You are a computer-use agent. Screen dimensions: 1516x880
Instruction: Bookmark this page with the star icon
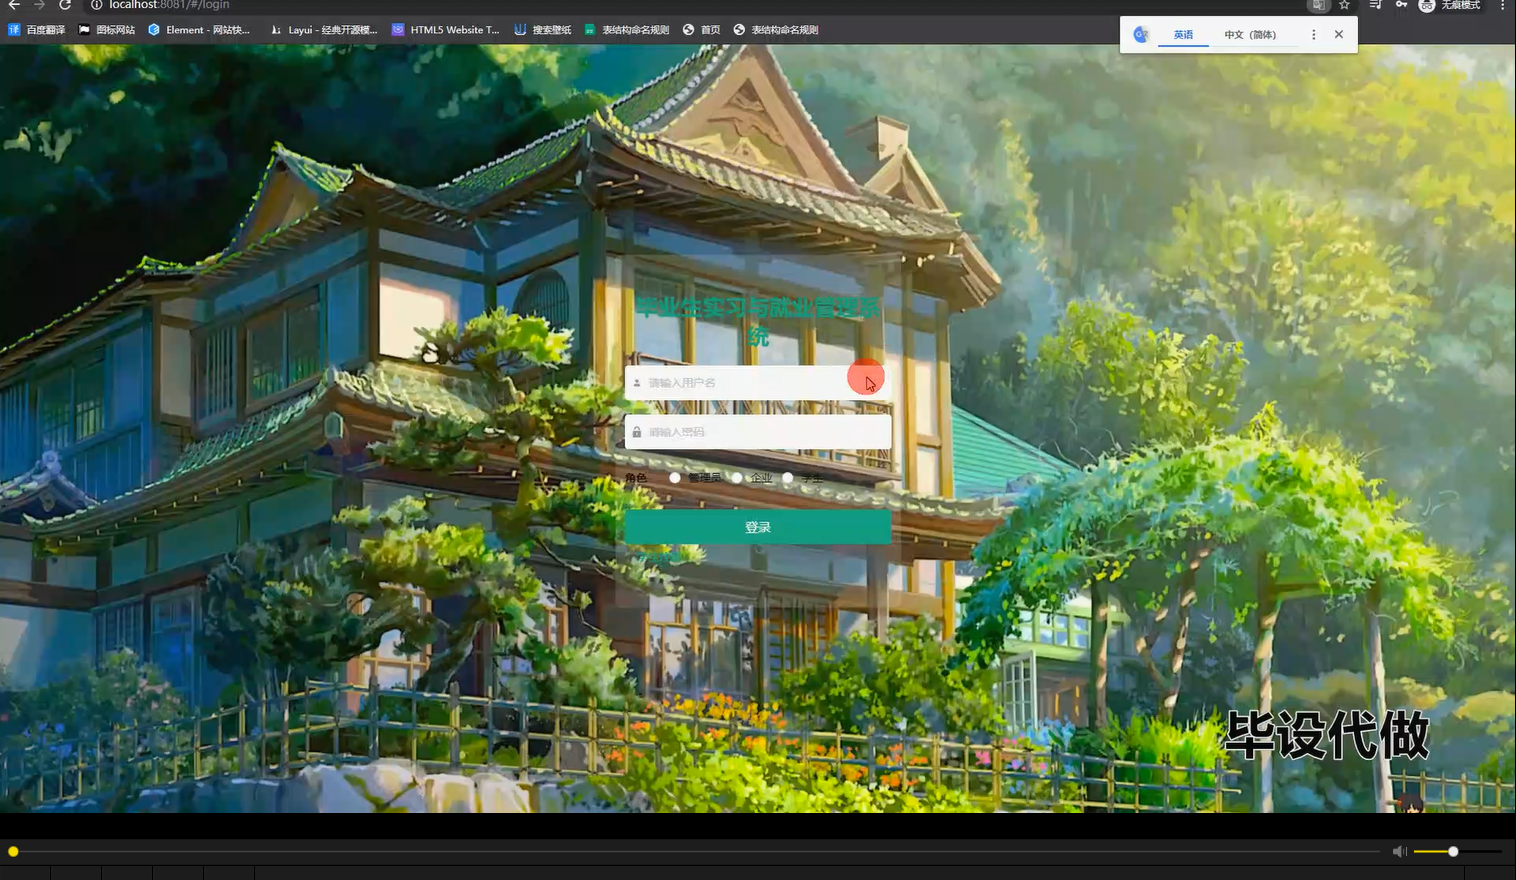coord(1345,5)
